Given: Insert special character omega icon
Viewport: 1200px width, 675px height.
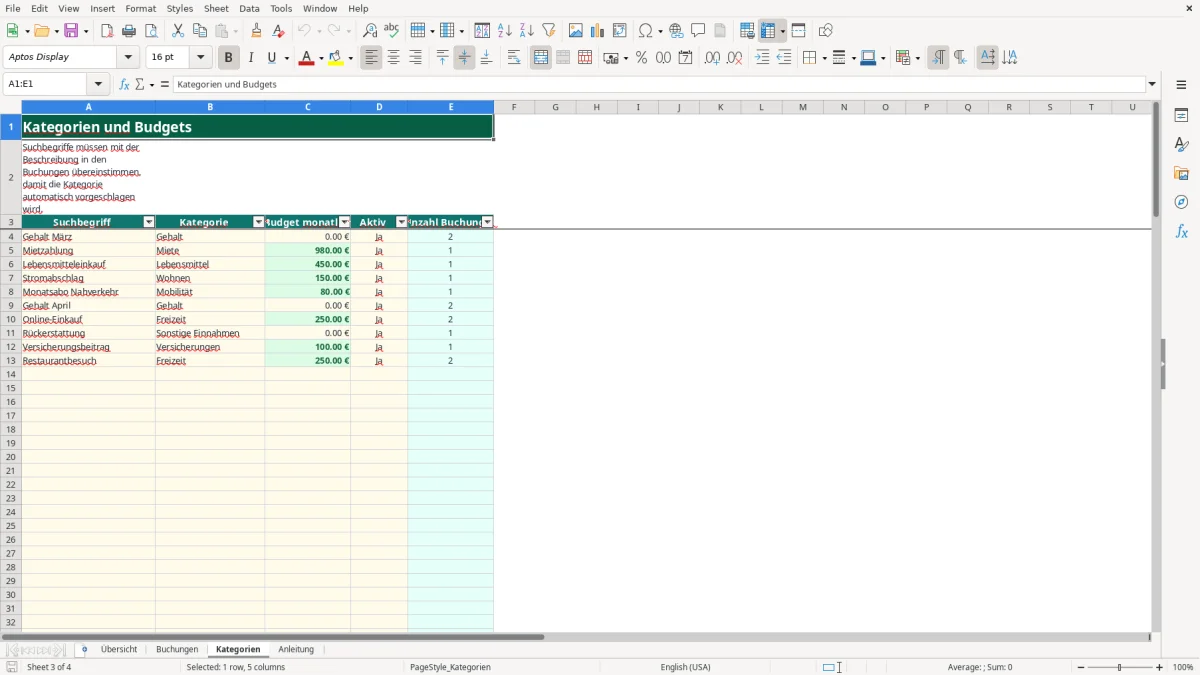Looking at the screenshot, I should 646,31.
